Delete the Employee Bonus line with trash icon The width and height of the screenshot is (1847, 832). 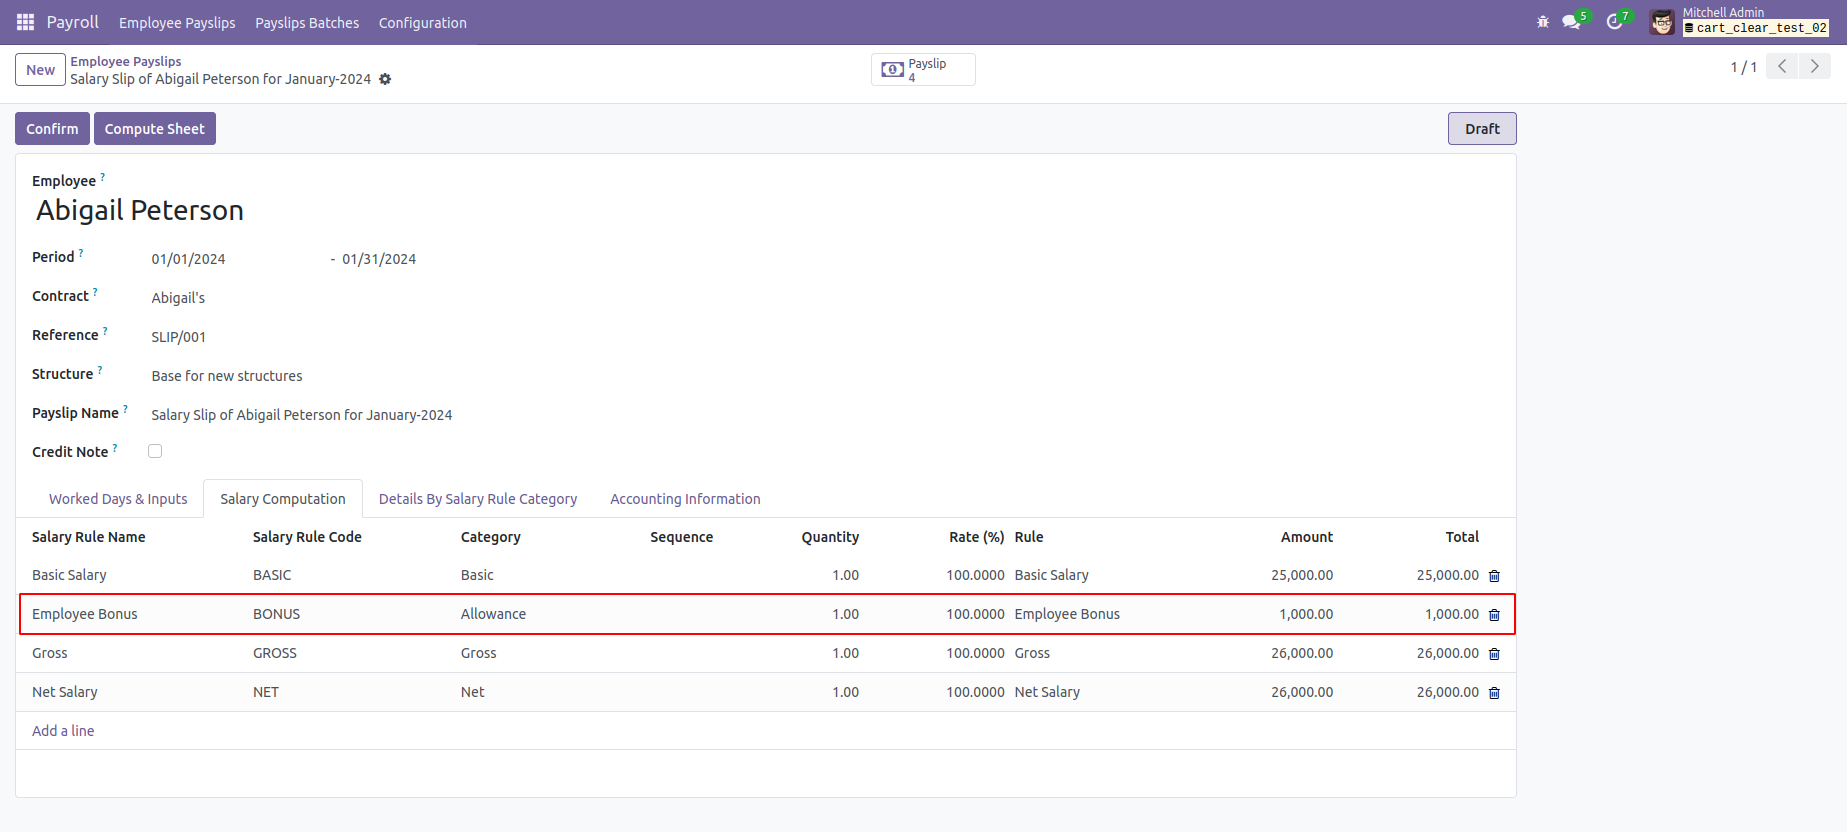click(x=1494, y=615)
